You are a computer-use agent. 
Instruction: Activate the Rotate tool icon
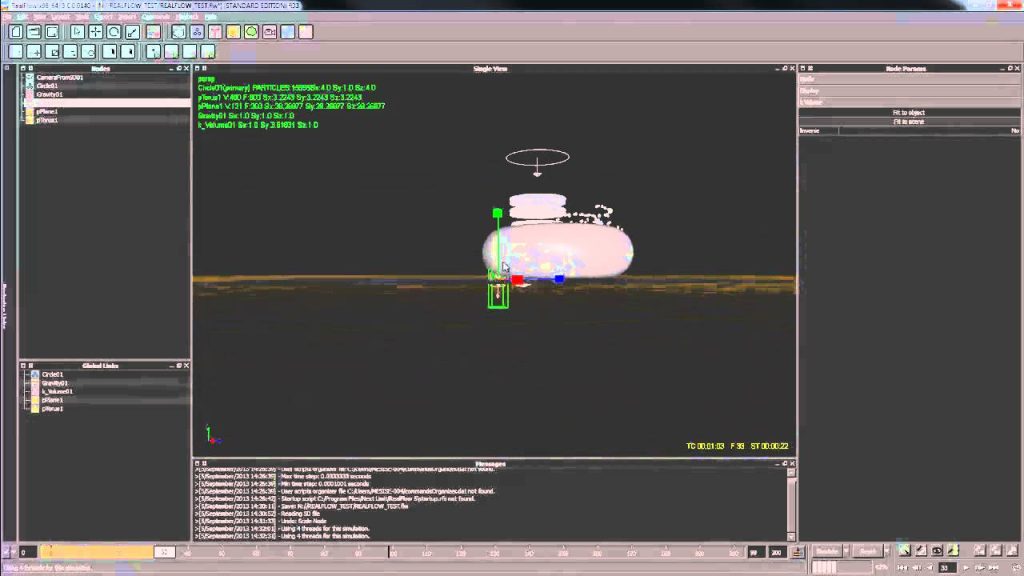click(x=114, y=31)
